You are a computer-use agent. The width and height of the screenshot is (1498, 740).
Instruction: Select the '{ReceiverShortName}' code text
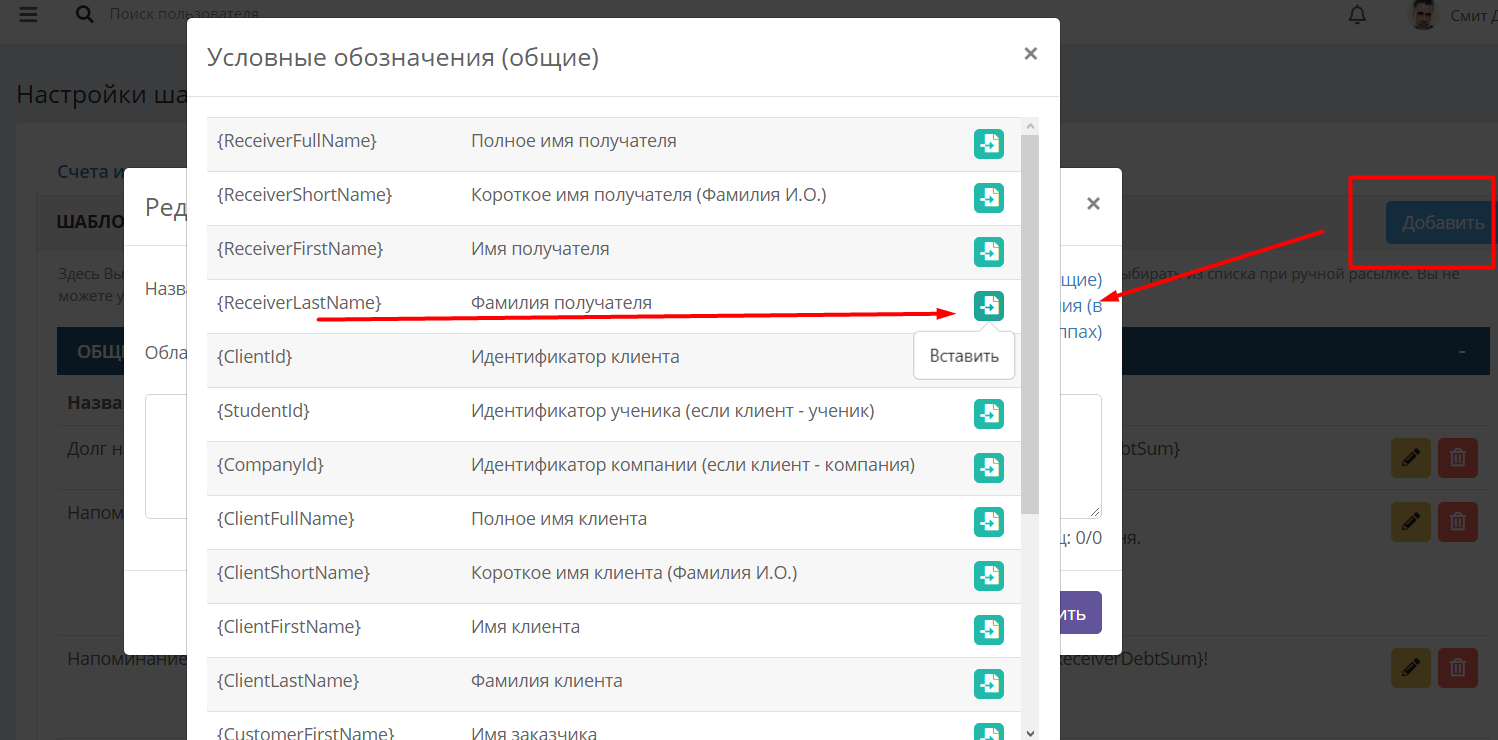pyautogui.click(x=304, y=195)
